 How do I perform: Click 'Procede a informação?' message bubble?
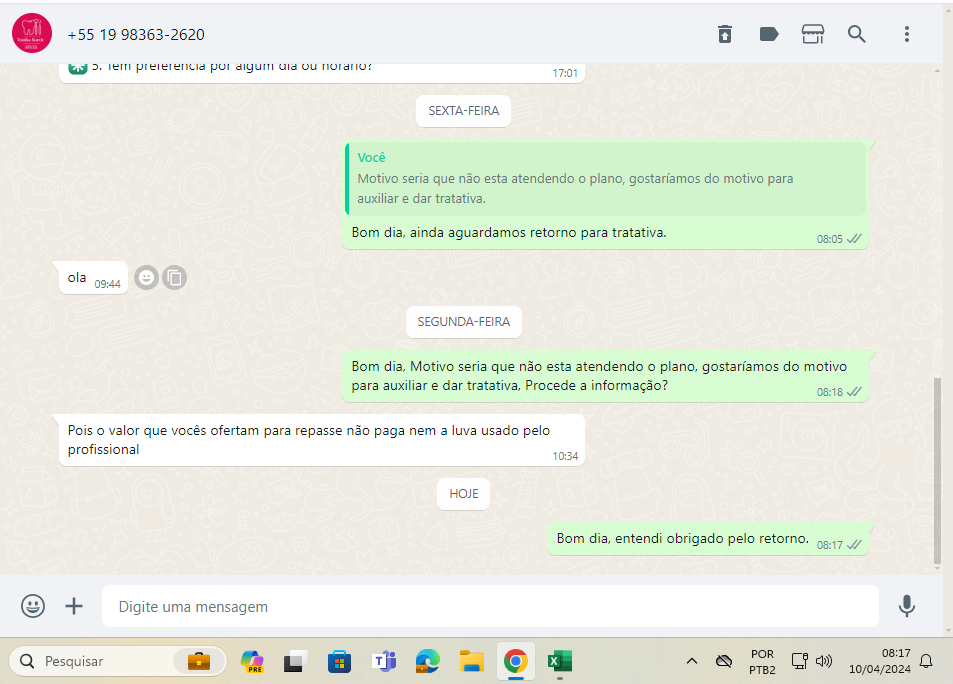click(605, 376)
